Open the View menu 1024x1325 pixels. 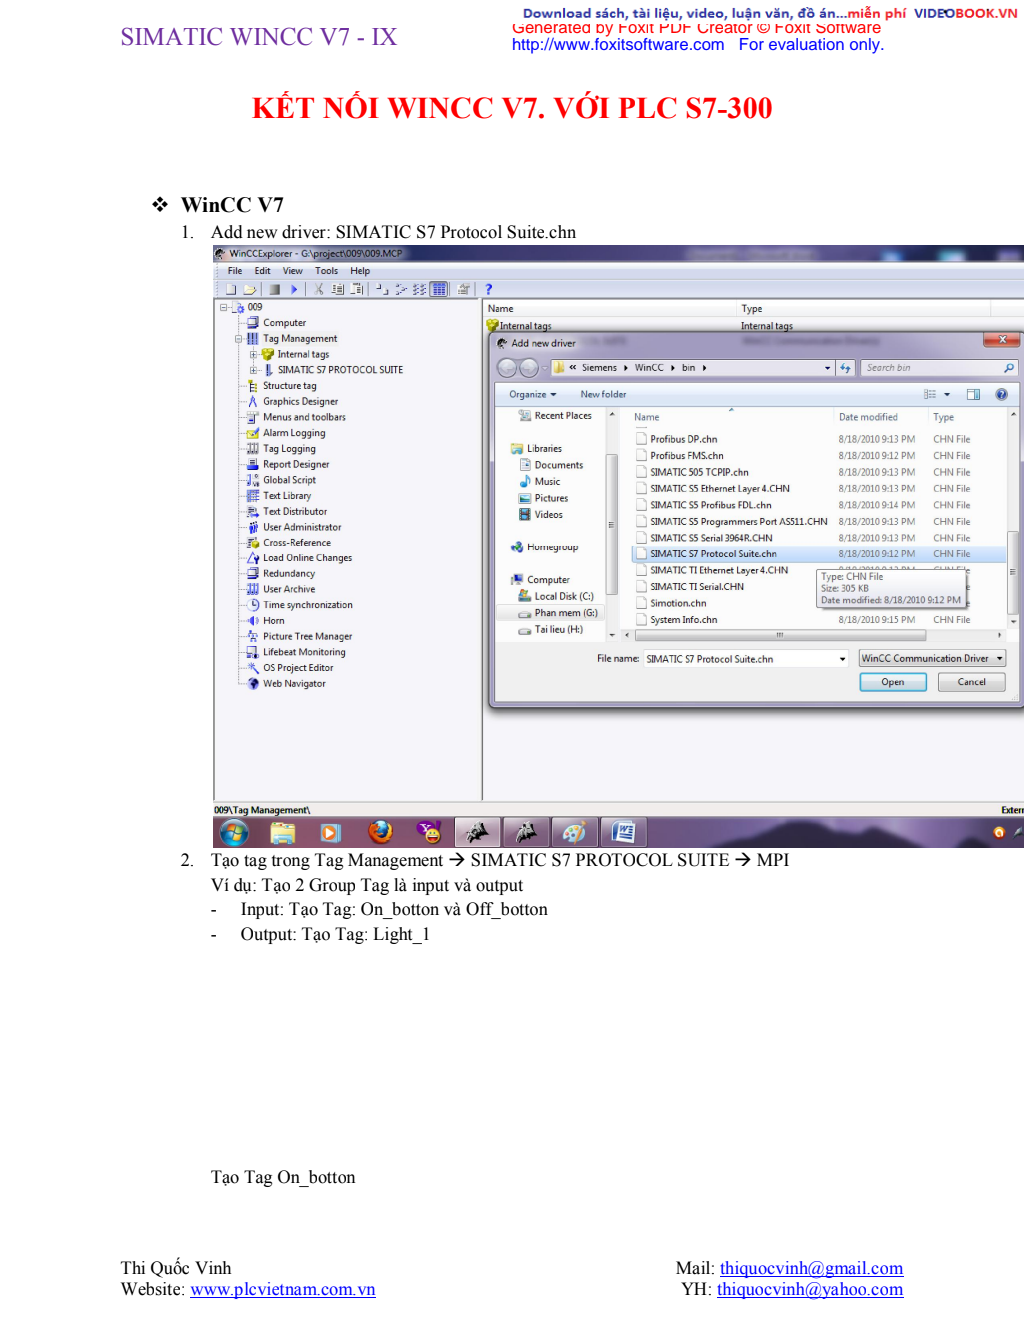[292, 271]
